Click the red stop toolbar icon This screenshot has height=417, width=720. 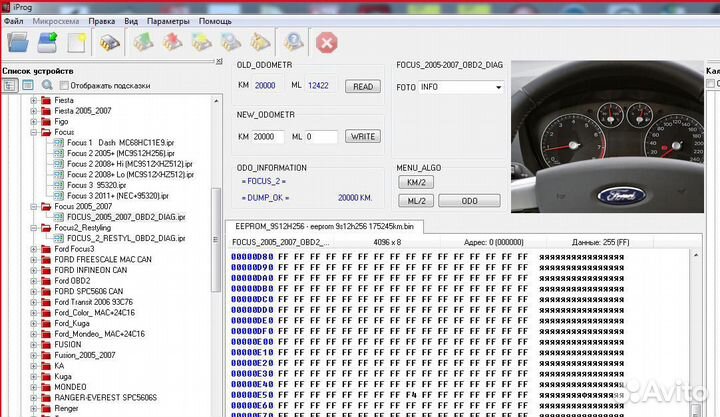point(326,42)
